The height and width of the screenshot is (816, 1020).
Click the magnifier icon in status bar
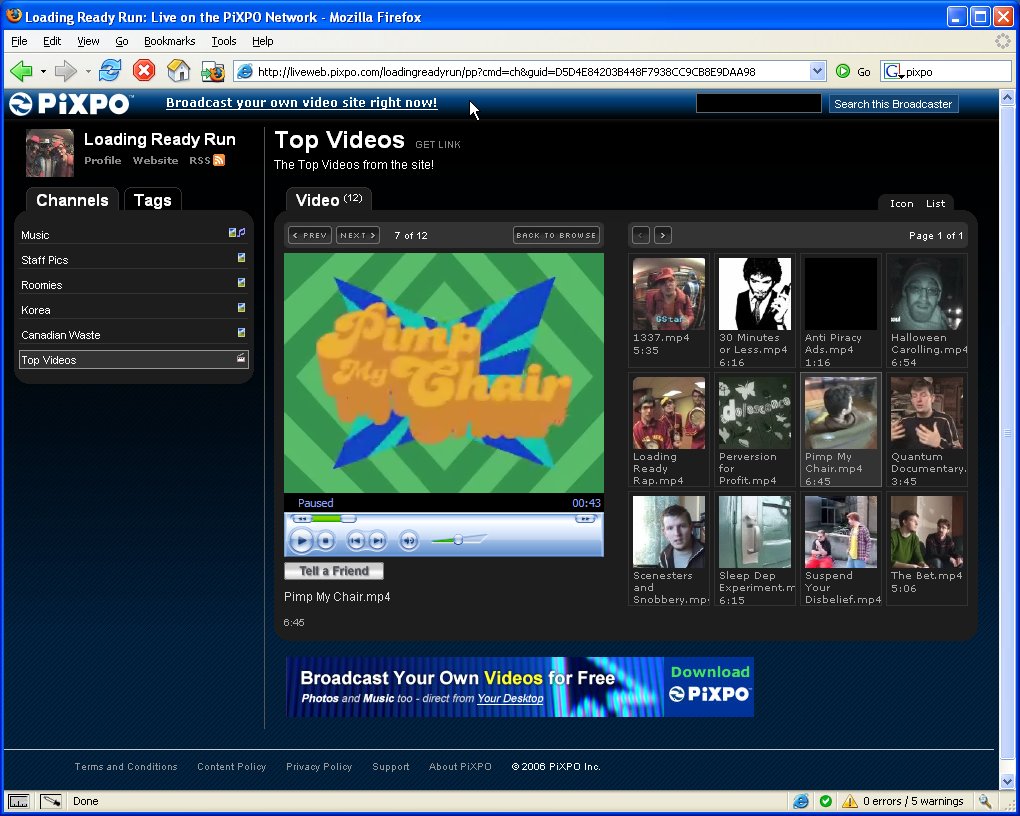coord(985,801)
